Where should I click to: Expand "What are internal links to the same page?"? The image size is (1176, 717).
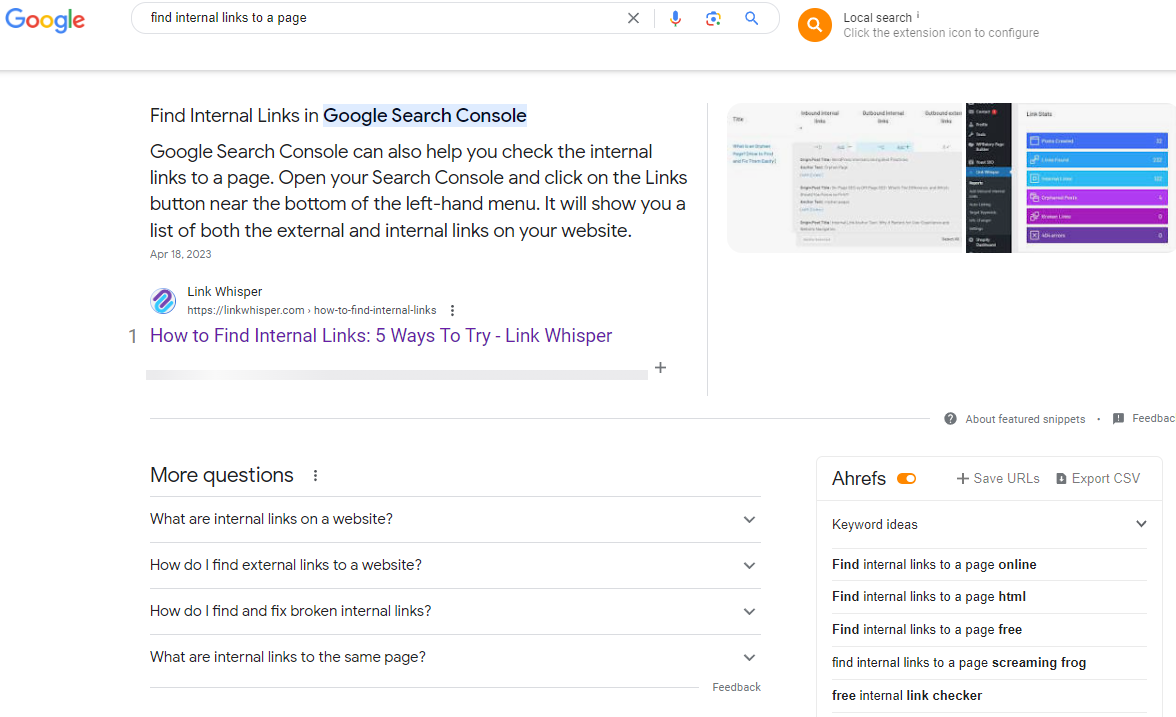pos(749,658)
